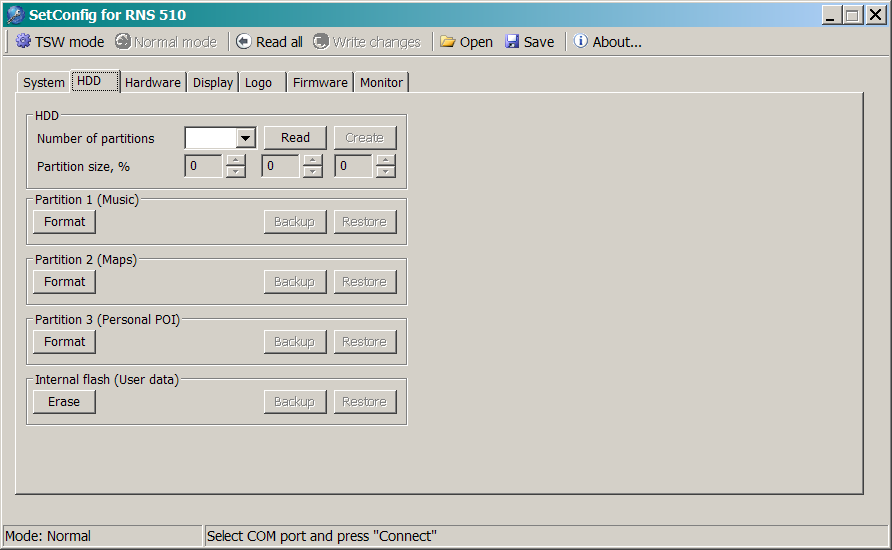Viewport: 892px width, 550px height.
Task: Click the "Mode: Normal" status bar text
Action: (x=48, y=536)
